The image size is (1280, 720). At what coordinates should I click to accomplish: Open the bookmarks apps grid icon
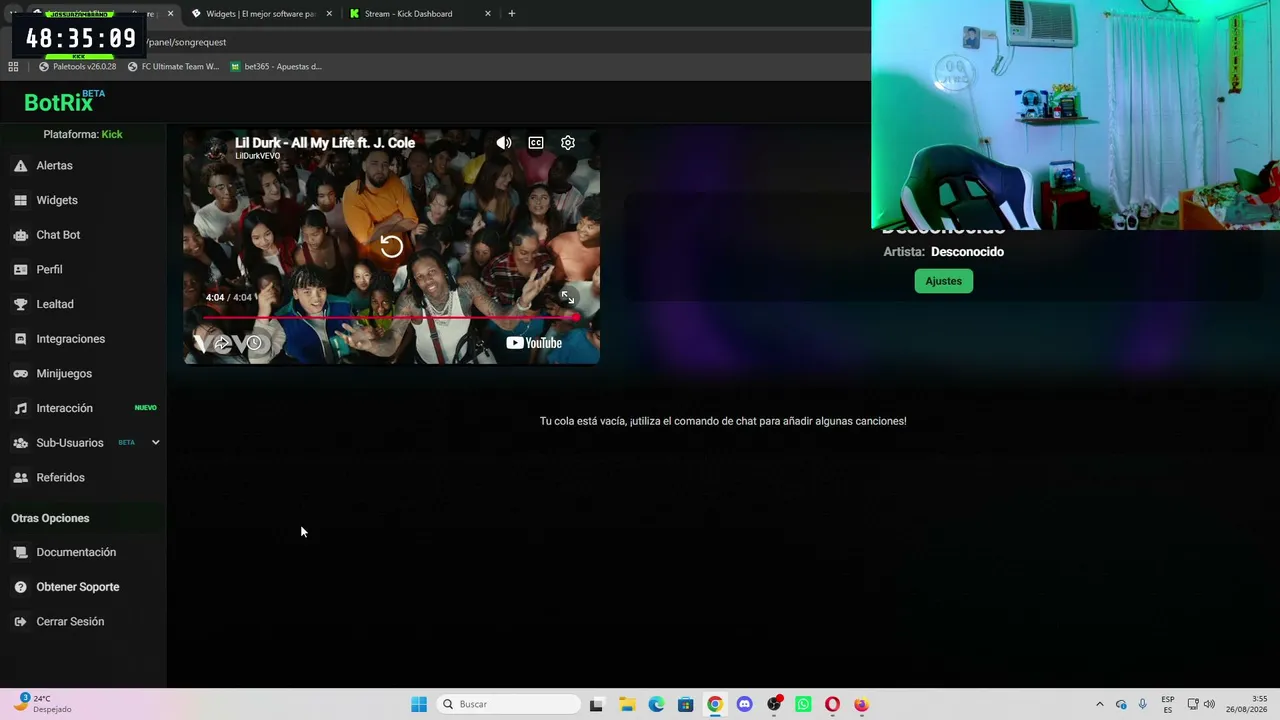point(13,67)
